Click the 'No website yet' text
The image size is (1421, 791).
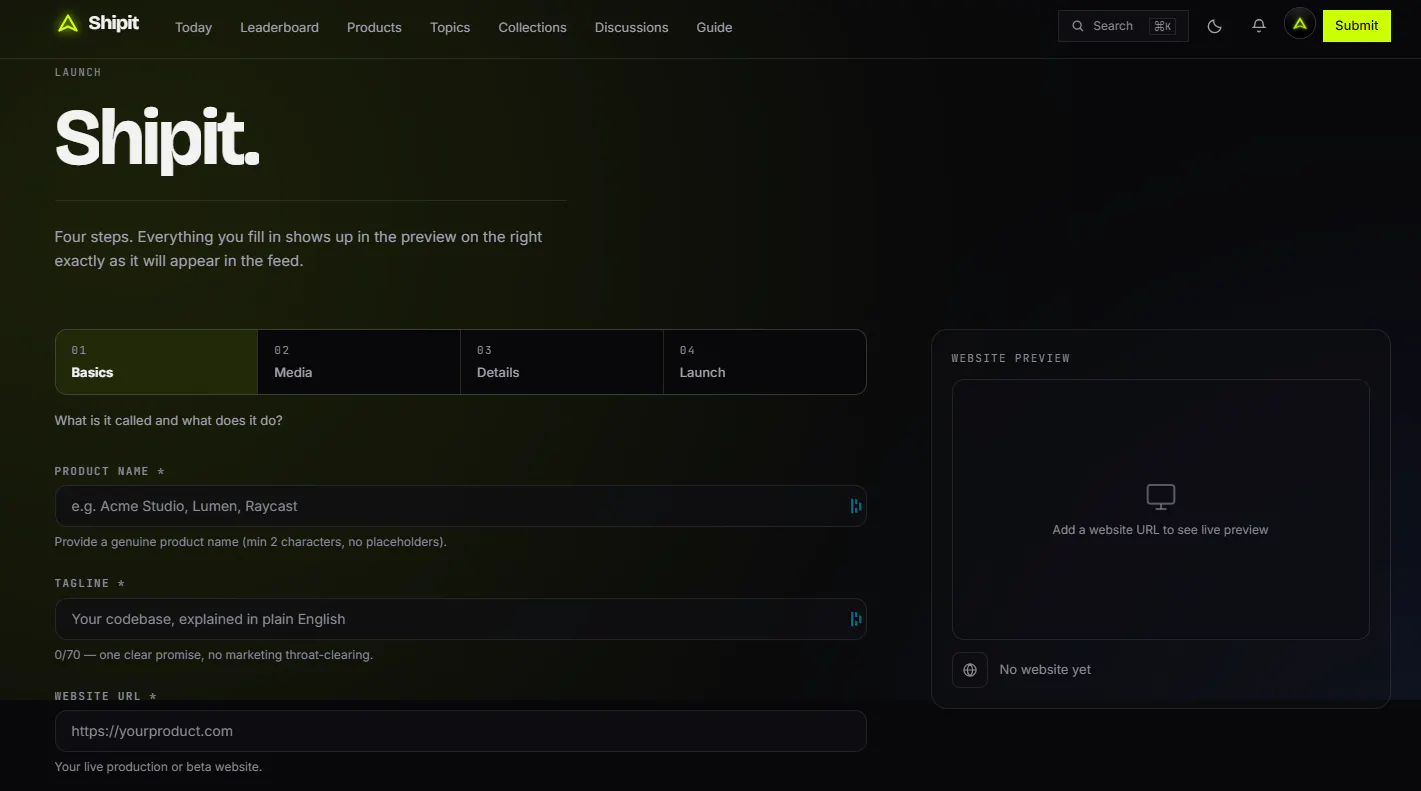1045,670
